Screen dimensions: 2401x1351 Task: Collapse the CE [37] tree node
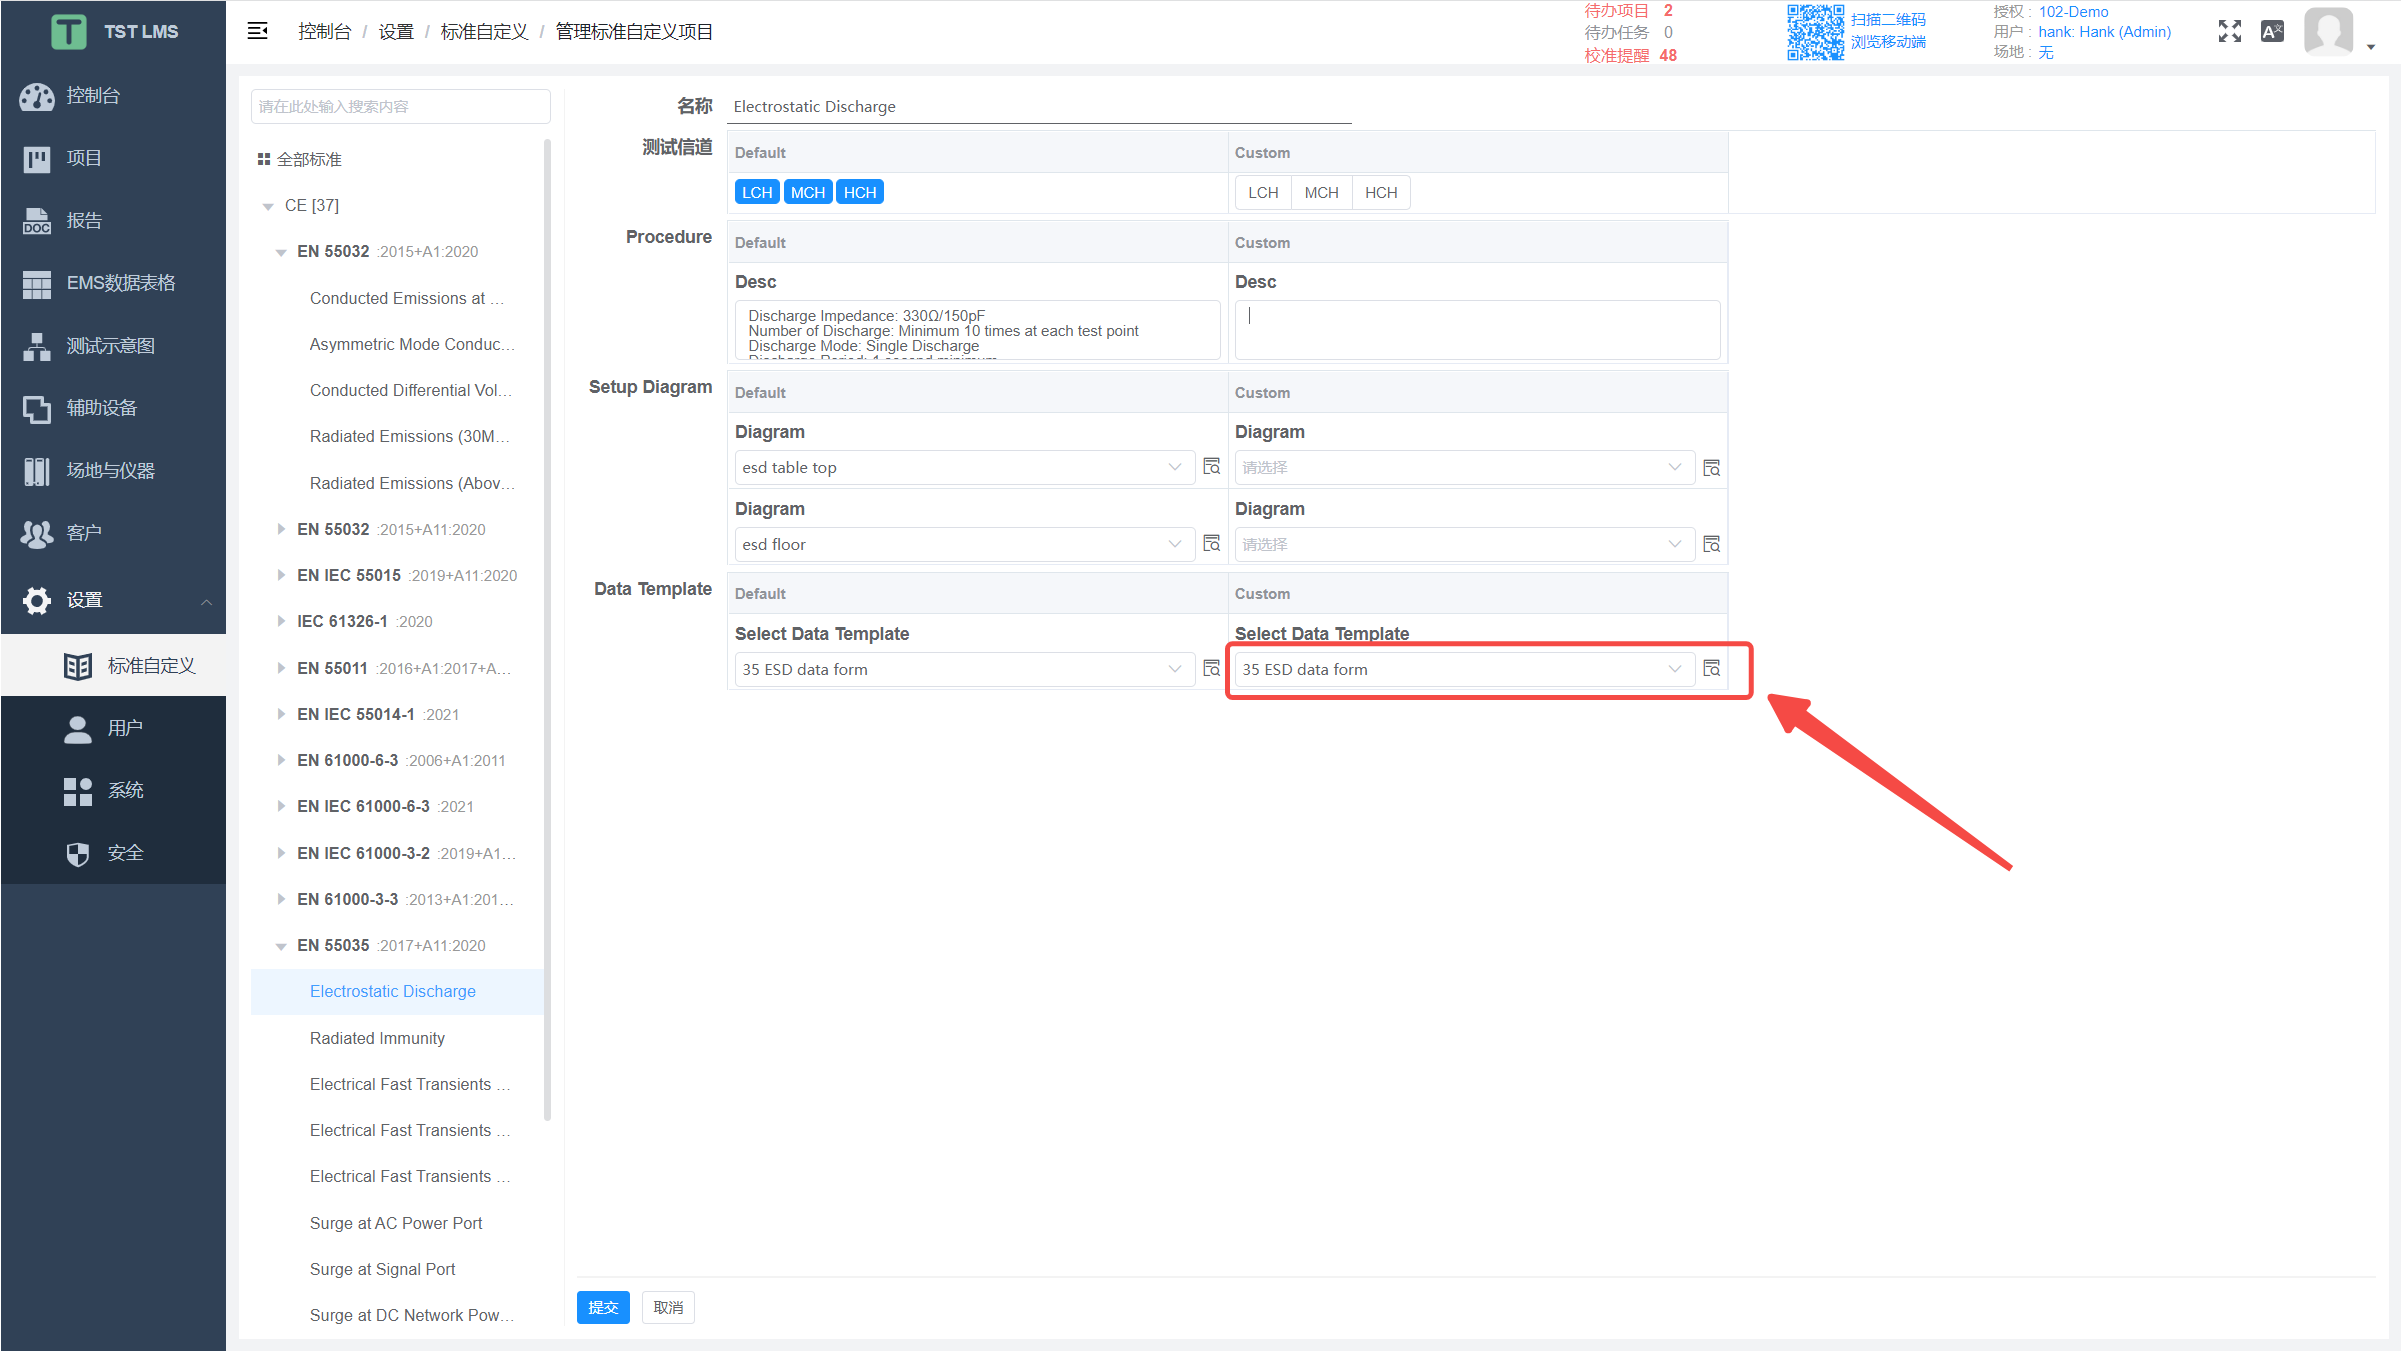click(268, 206)
